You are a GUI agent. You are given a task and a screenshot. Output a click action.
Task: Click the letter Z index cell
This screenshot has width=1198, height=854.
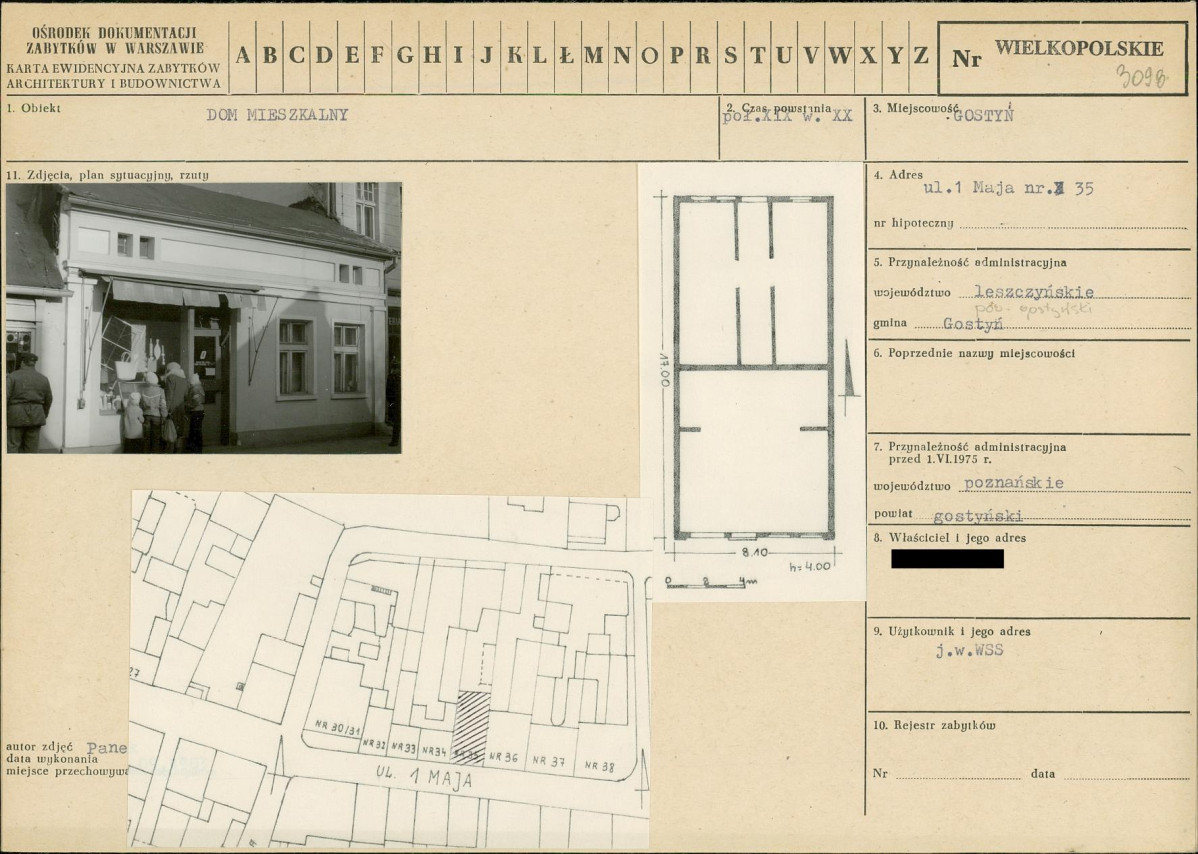[x=921, y=57]
